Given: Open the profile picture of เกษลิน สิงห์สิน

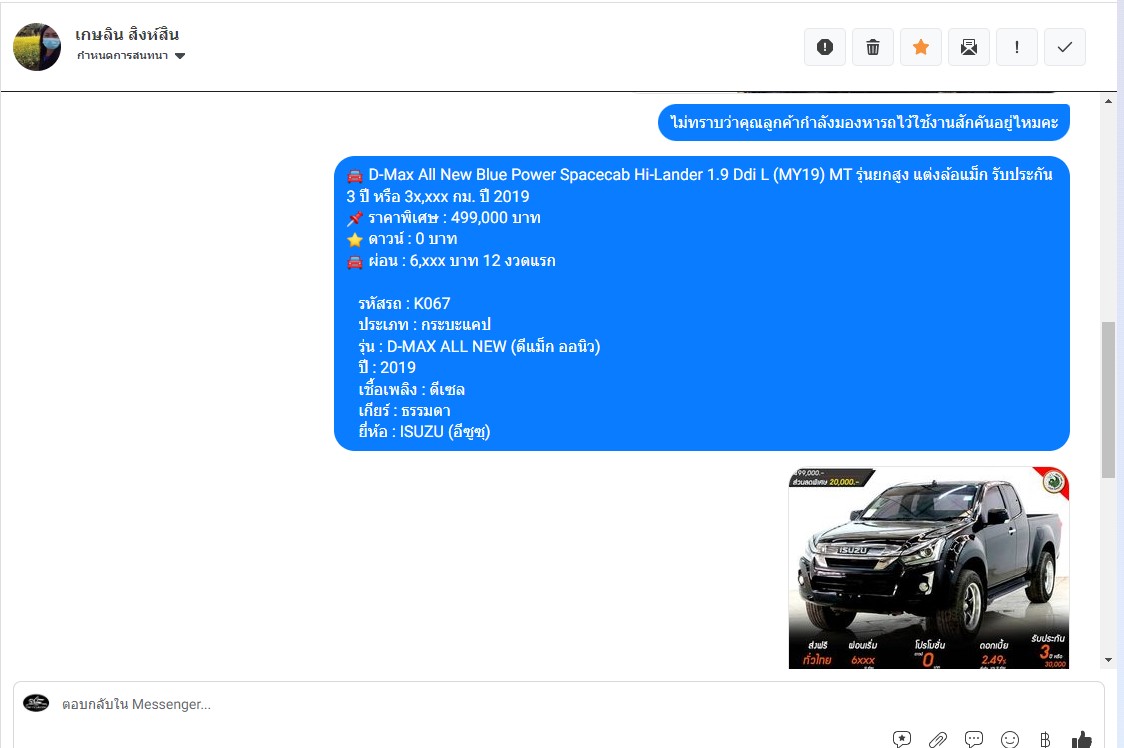Looking at the screenshot, I should coord(37,47).
